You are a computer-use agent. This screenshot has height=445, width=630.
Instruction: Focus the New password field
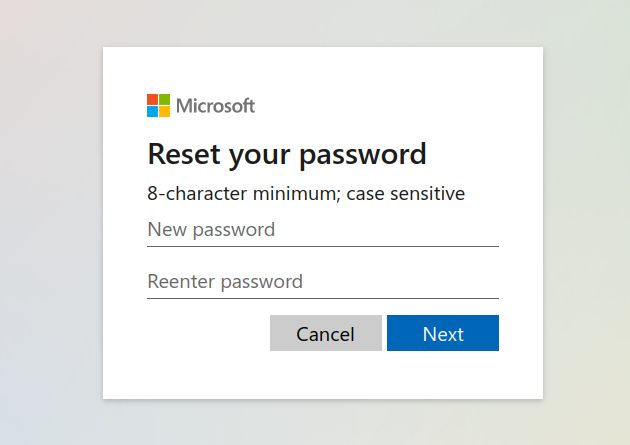(x=323, y=231)
